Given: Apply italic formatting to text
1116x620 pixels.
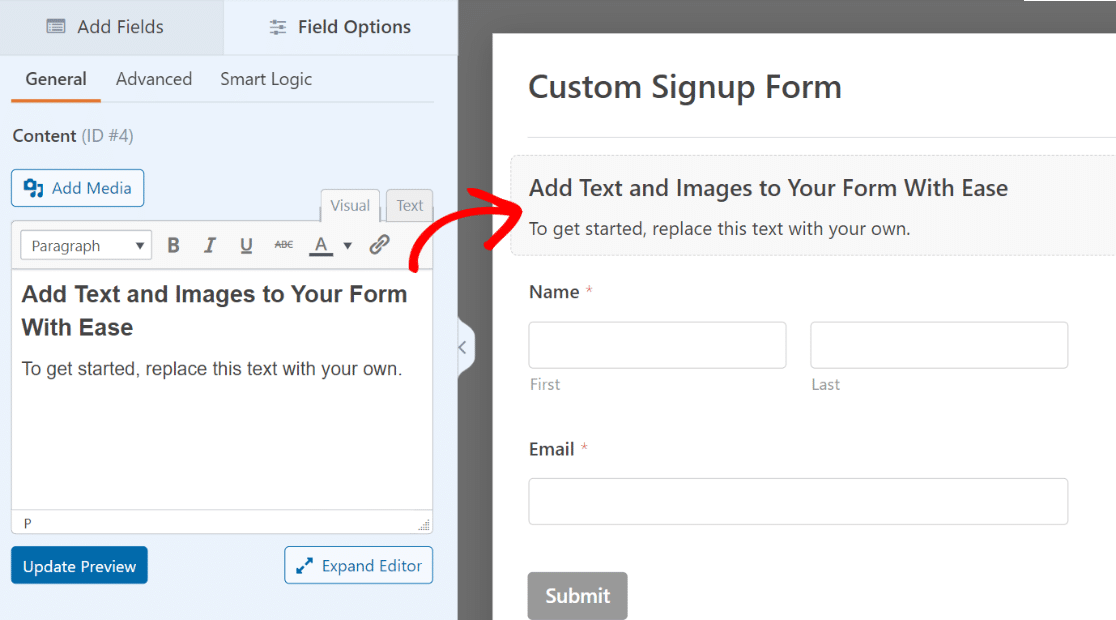Looking at the screenshot, I should [210, 245].
